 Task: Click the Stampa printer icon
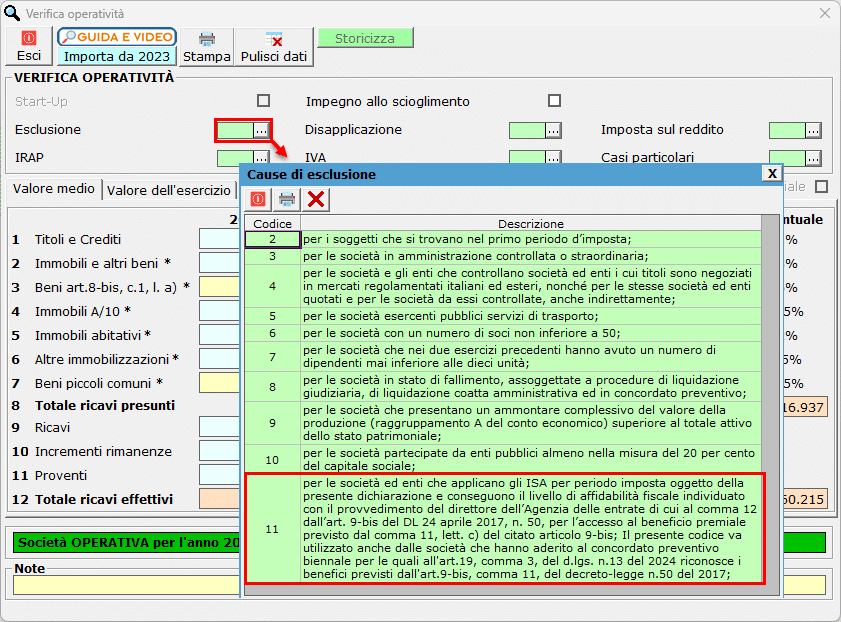pos(206,40)
